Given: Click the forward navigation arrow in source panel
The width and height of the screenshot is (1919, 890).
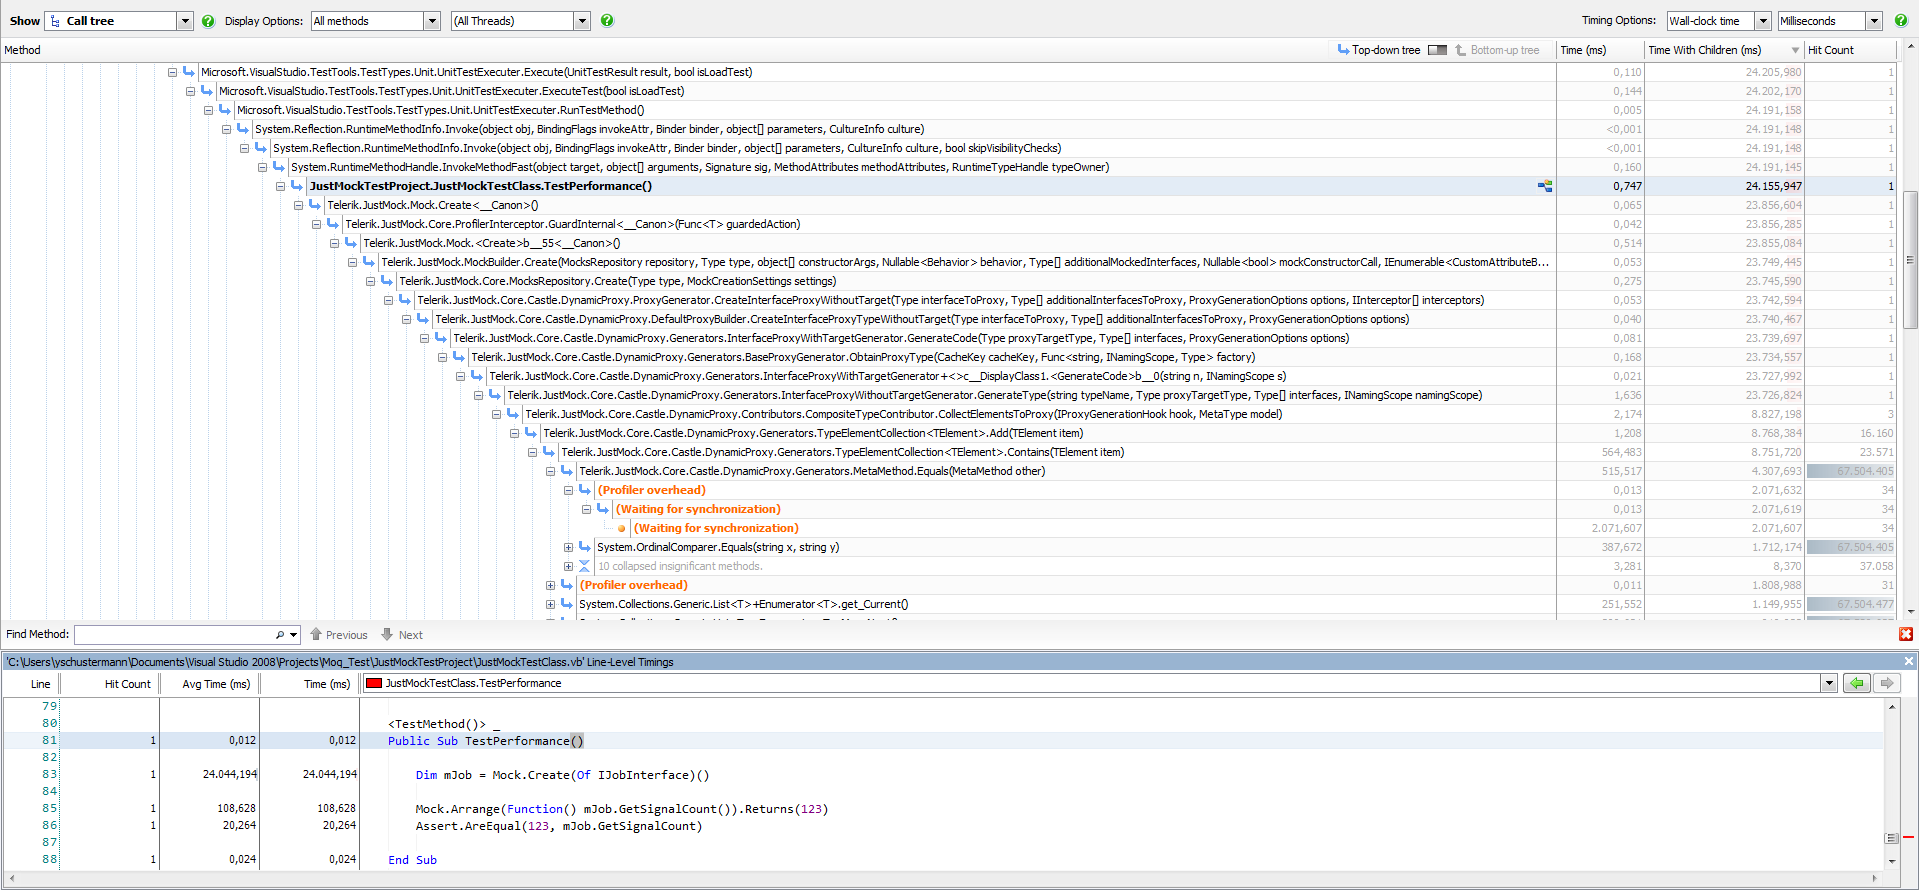Looking at the screenshot, I should pos(1887,683).
